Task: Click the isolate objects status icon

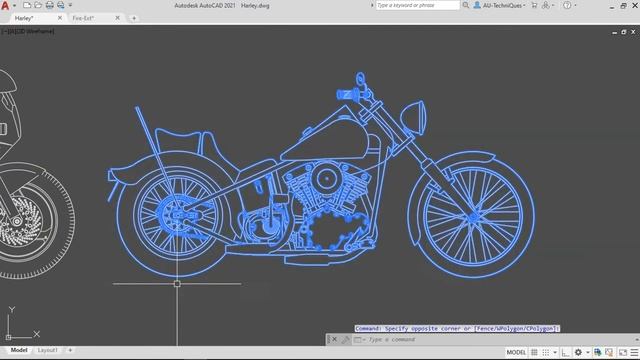Action: tap(609, 352)
